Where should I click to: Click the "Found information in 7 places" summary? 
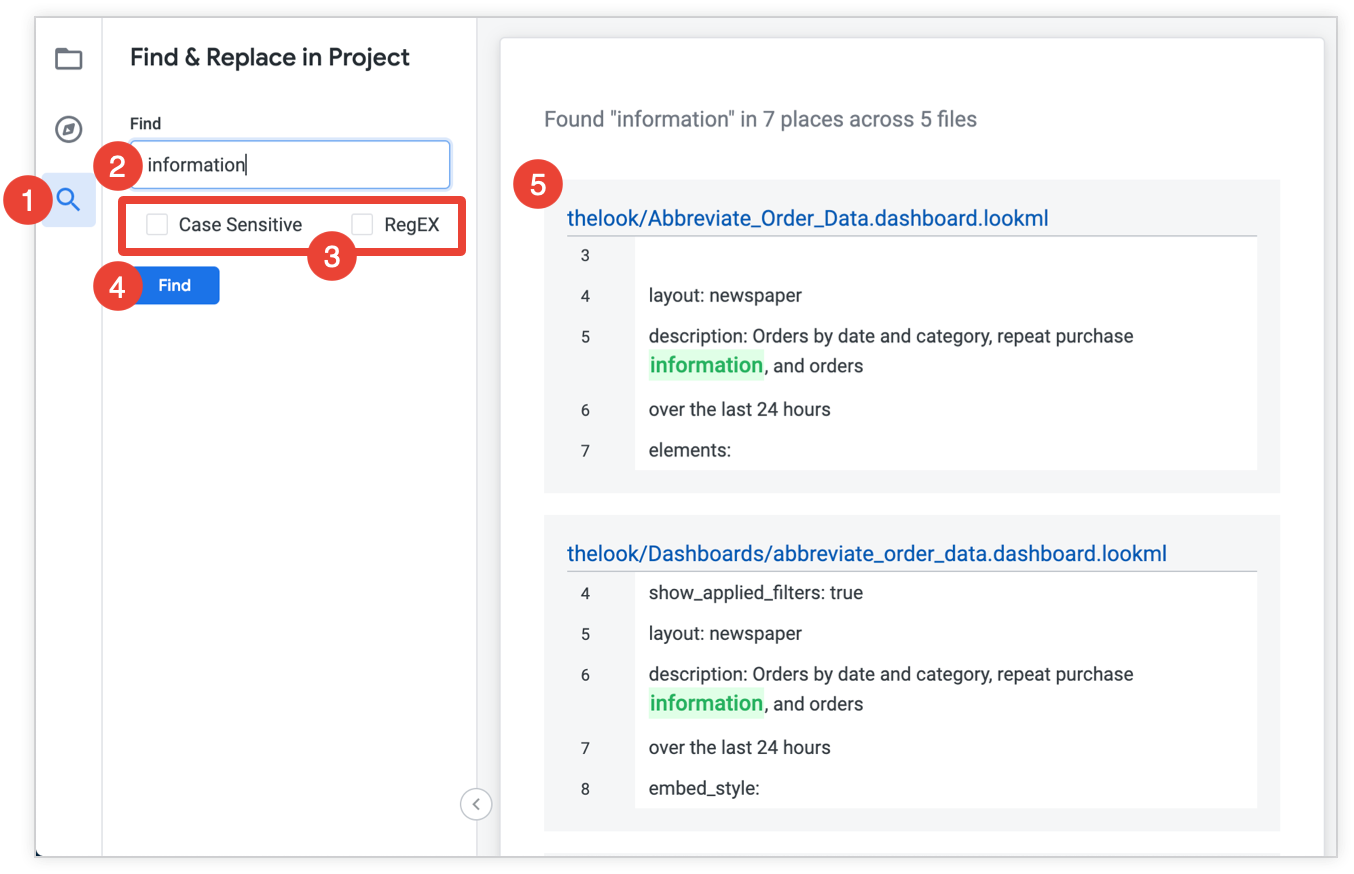(x=760, y=120)
